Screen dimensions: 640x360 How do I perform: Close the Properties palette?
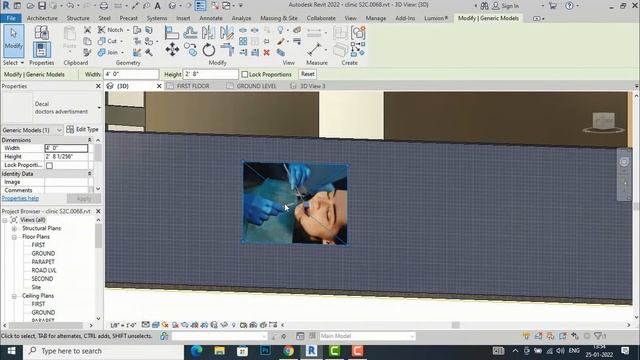98,86
